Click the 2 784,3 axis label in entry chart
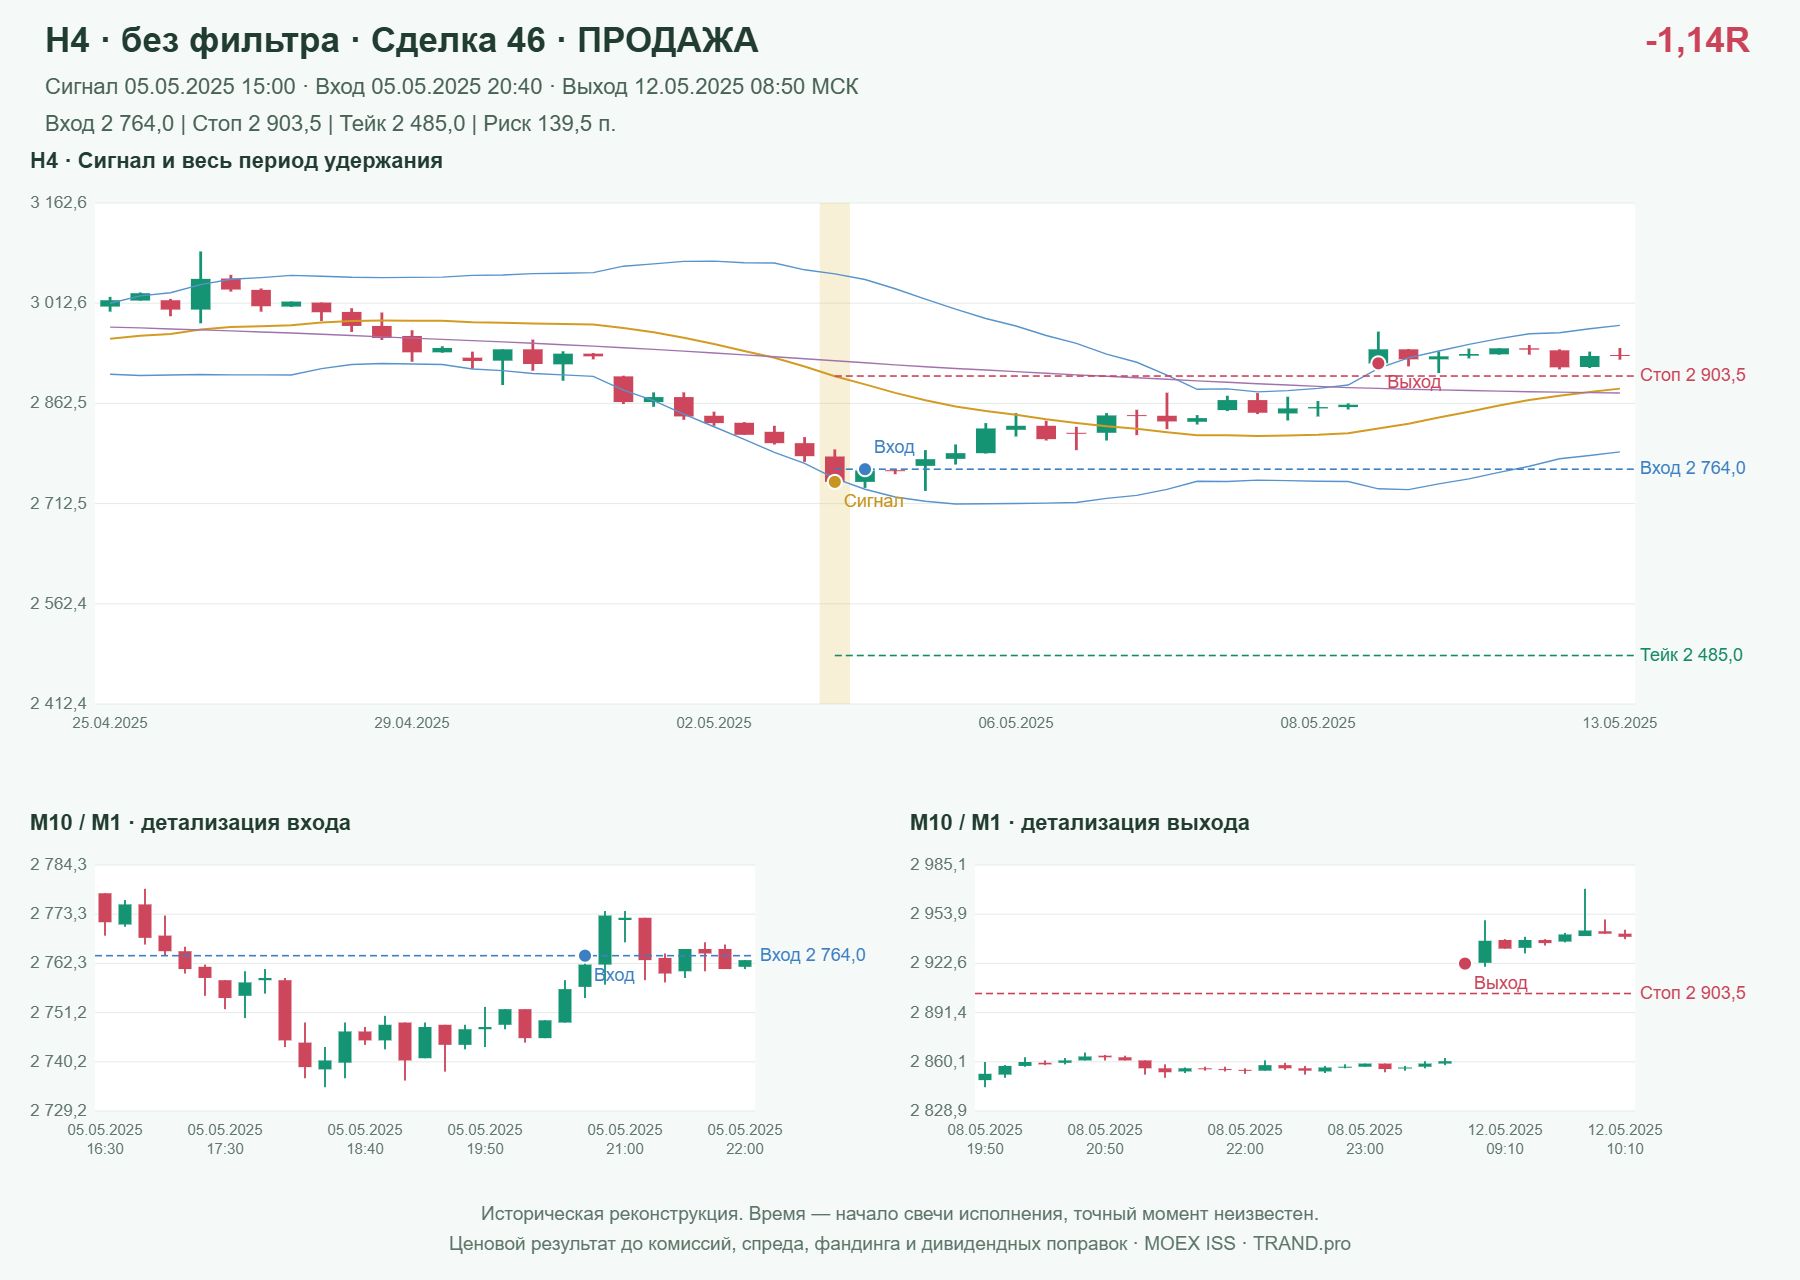1800x1280 pixels. (59, 865)
